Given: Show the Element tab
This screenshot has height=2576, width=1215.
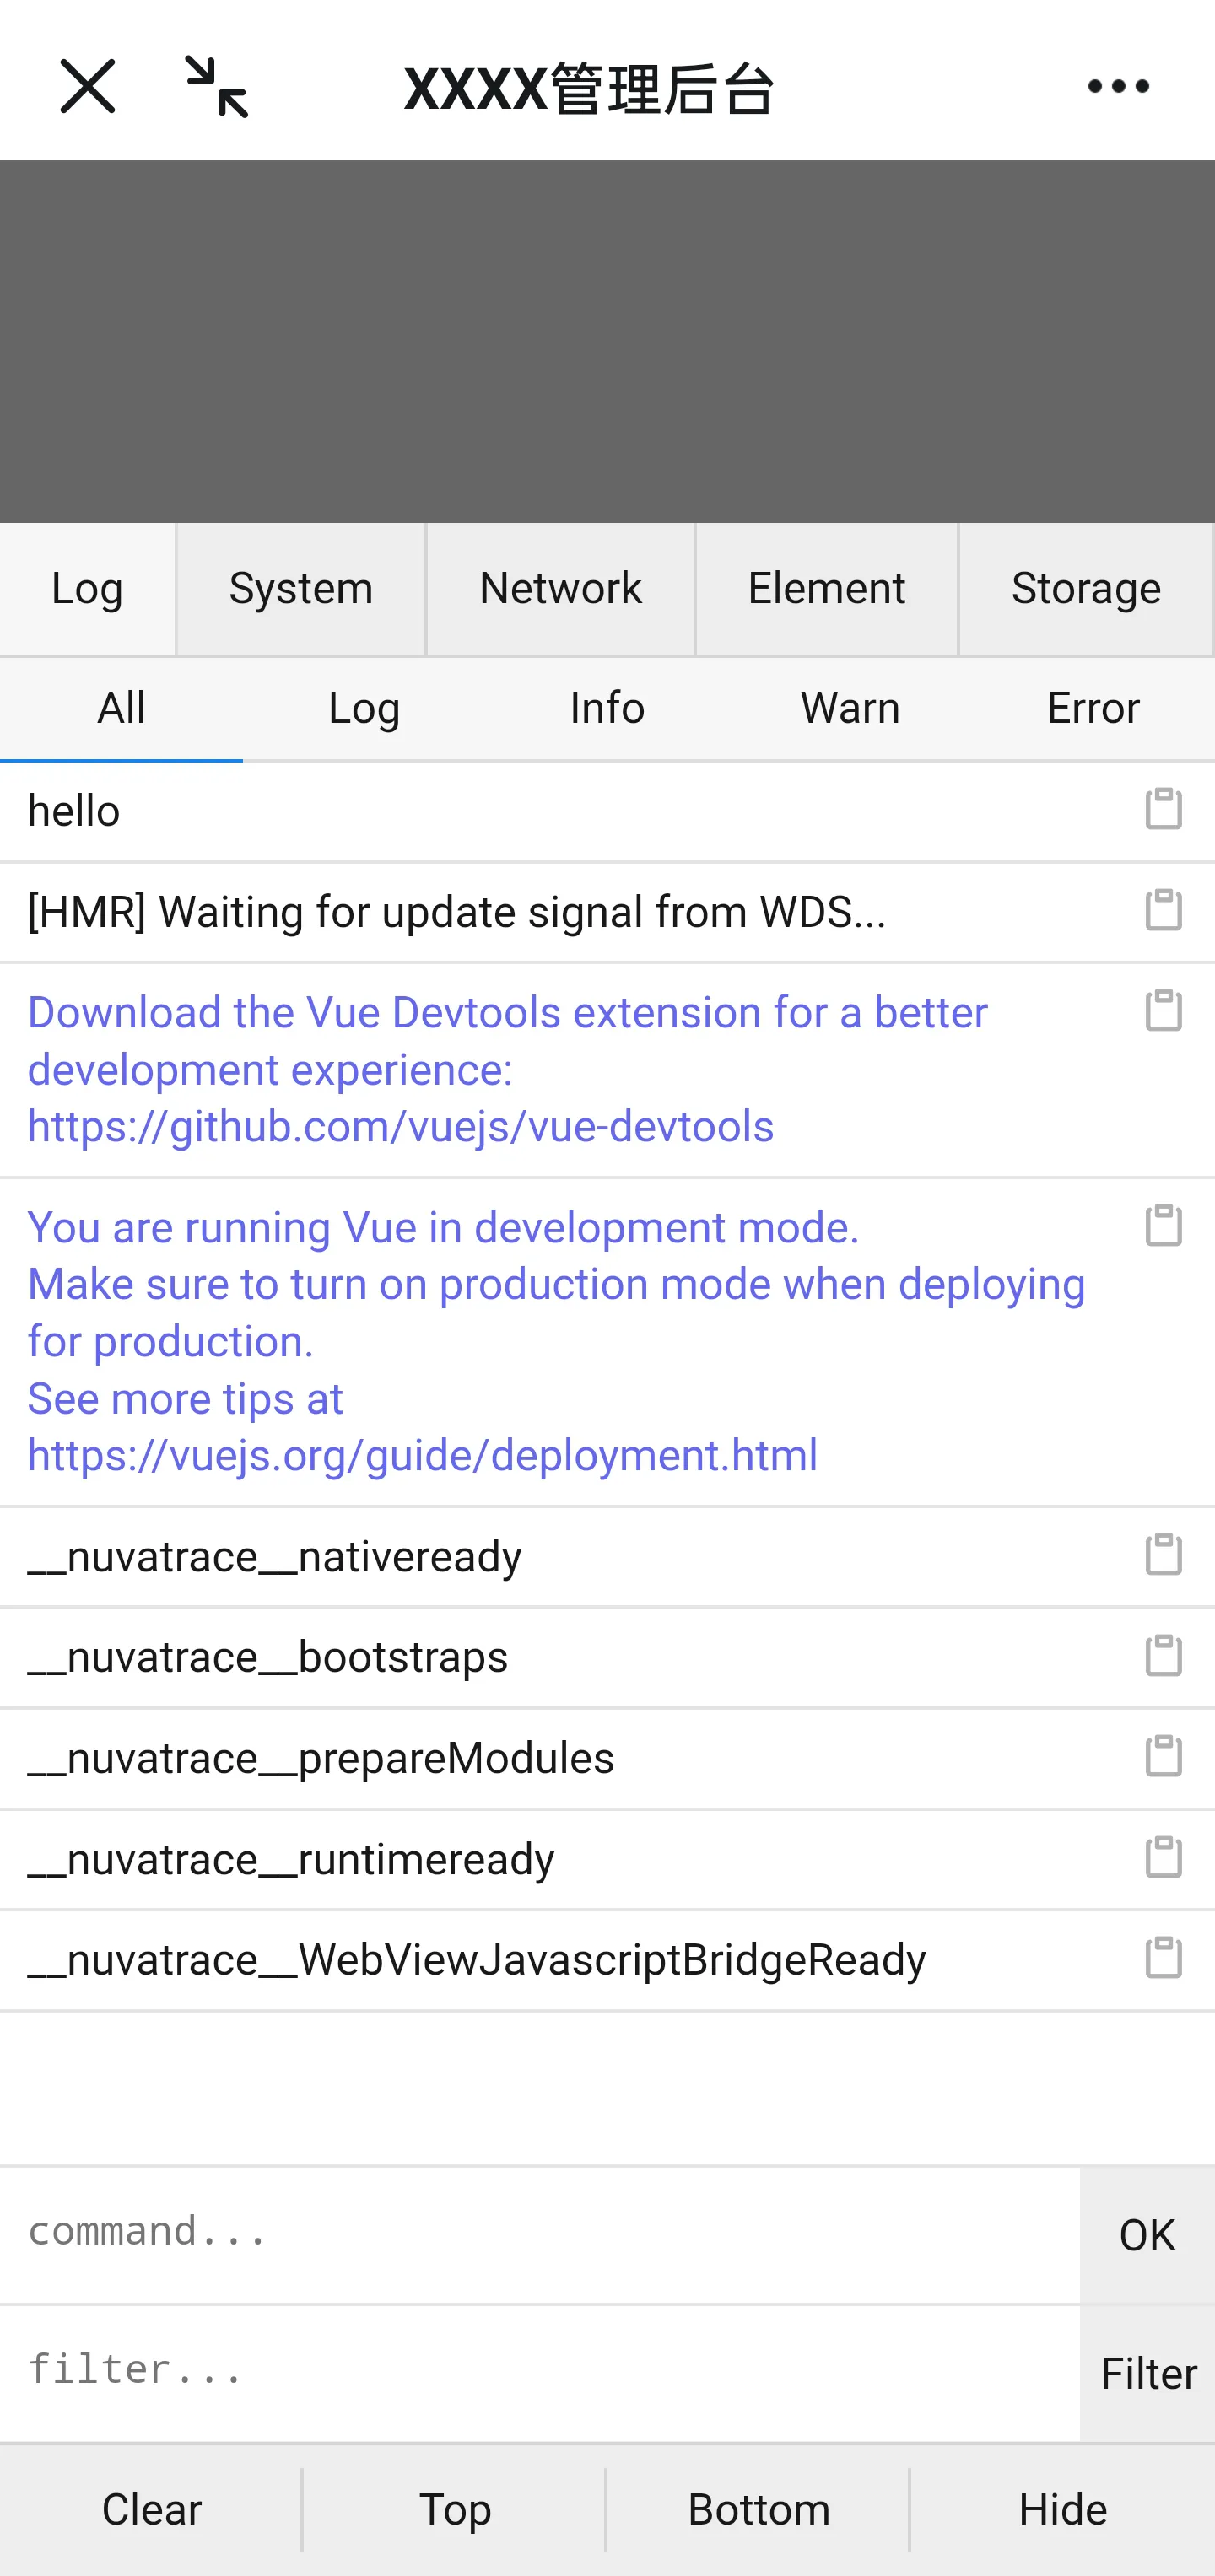Looking at the screenshot, I should [x=826, y=589].
